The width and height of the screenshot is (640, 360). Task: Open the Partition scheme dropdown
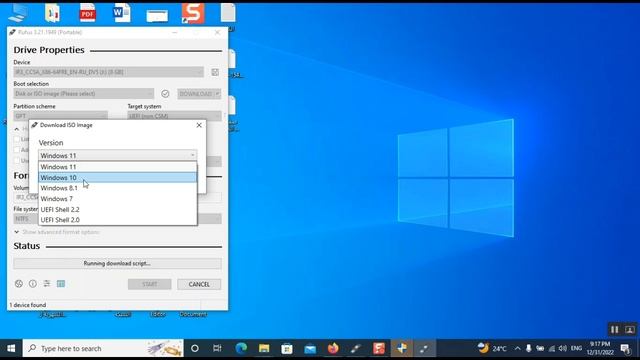coord(60,116)
